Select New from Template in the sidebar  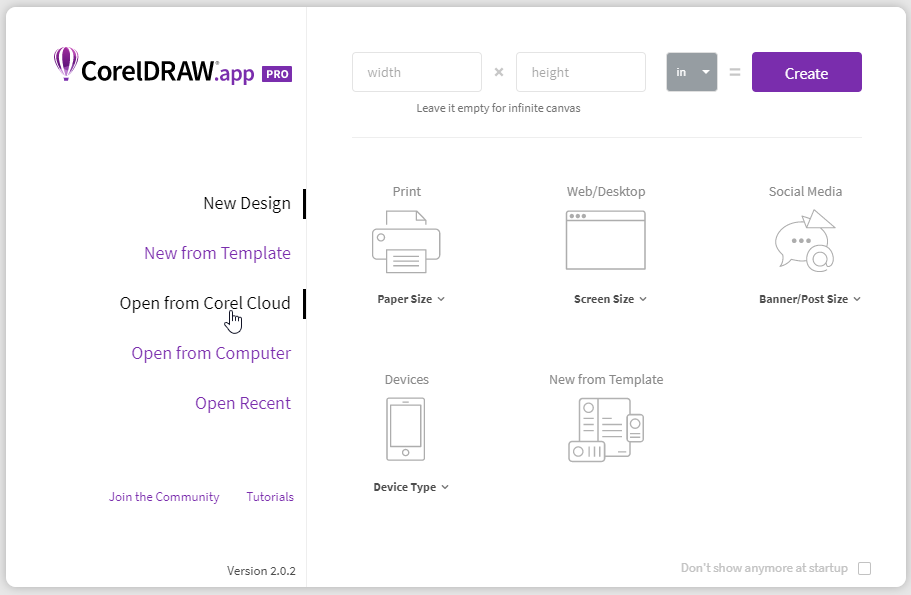[x=217, y=253]
